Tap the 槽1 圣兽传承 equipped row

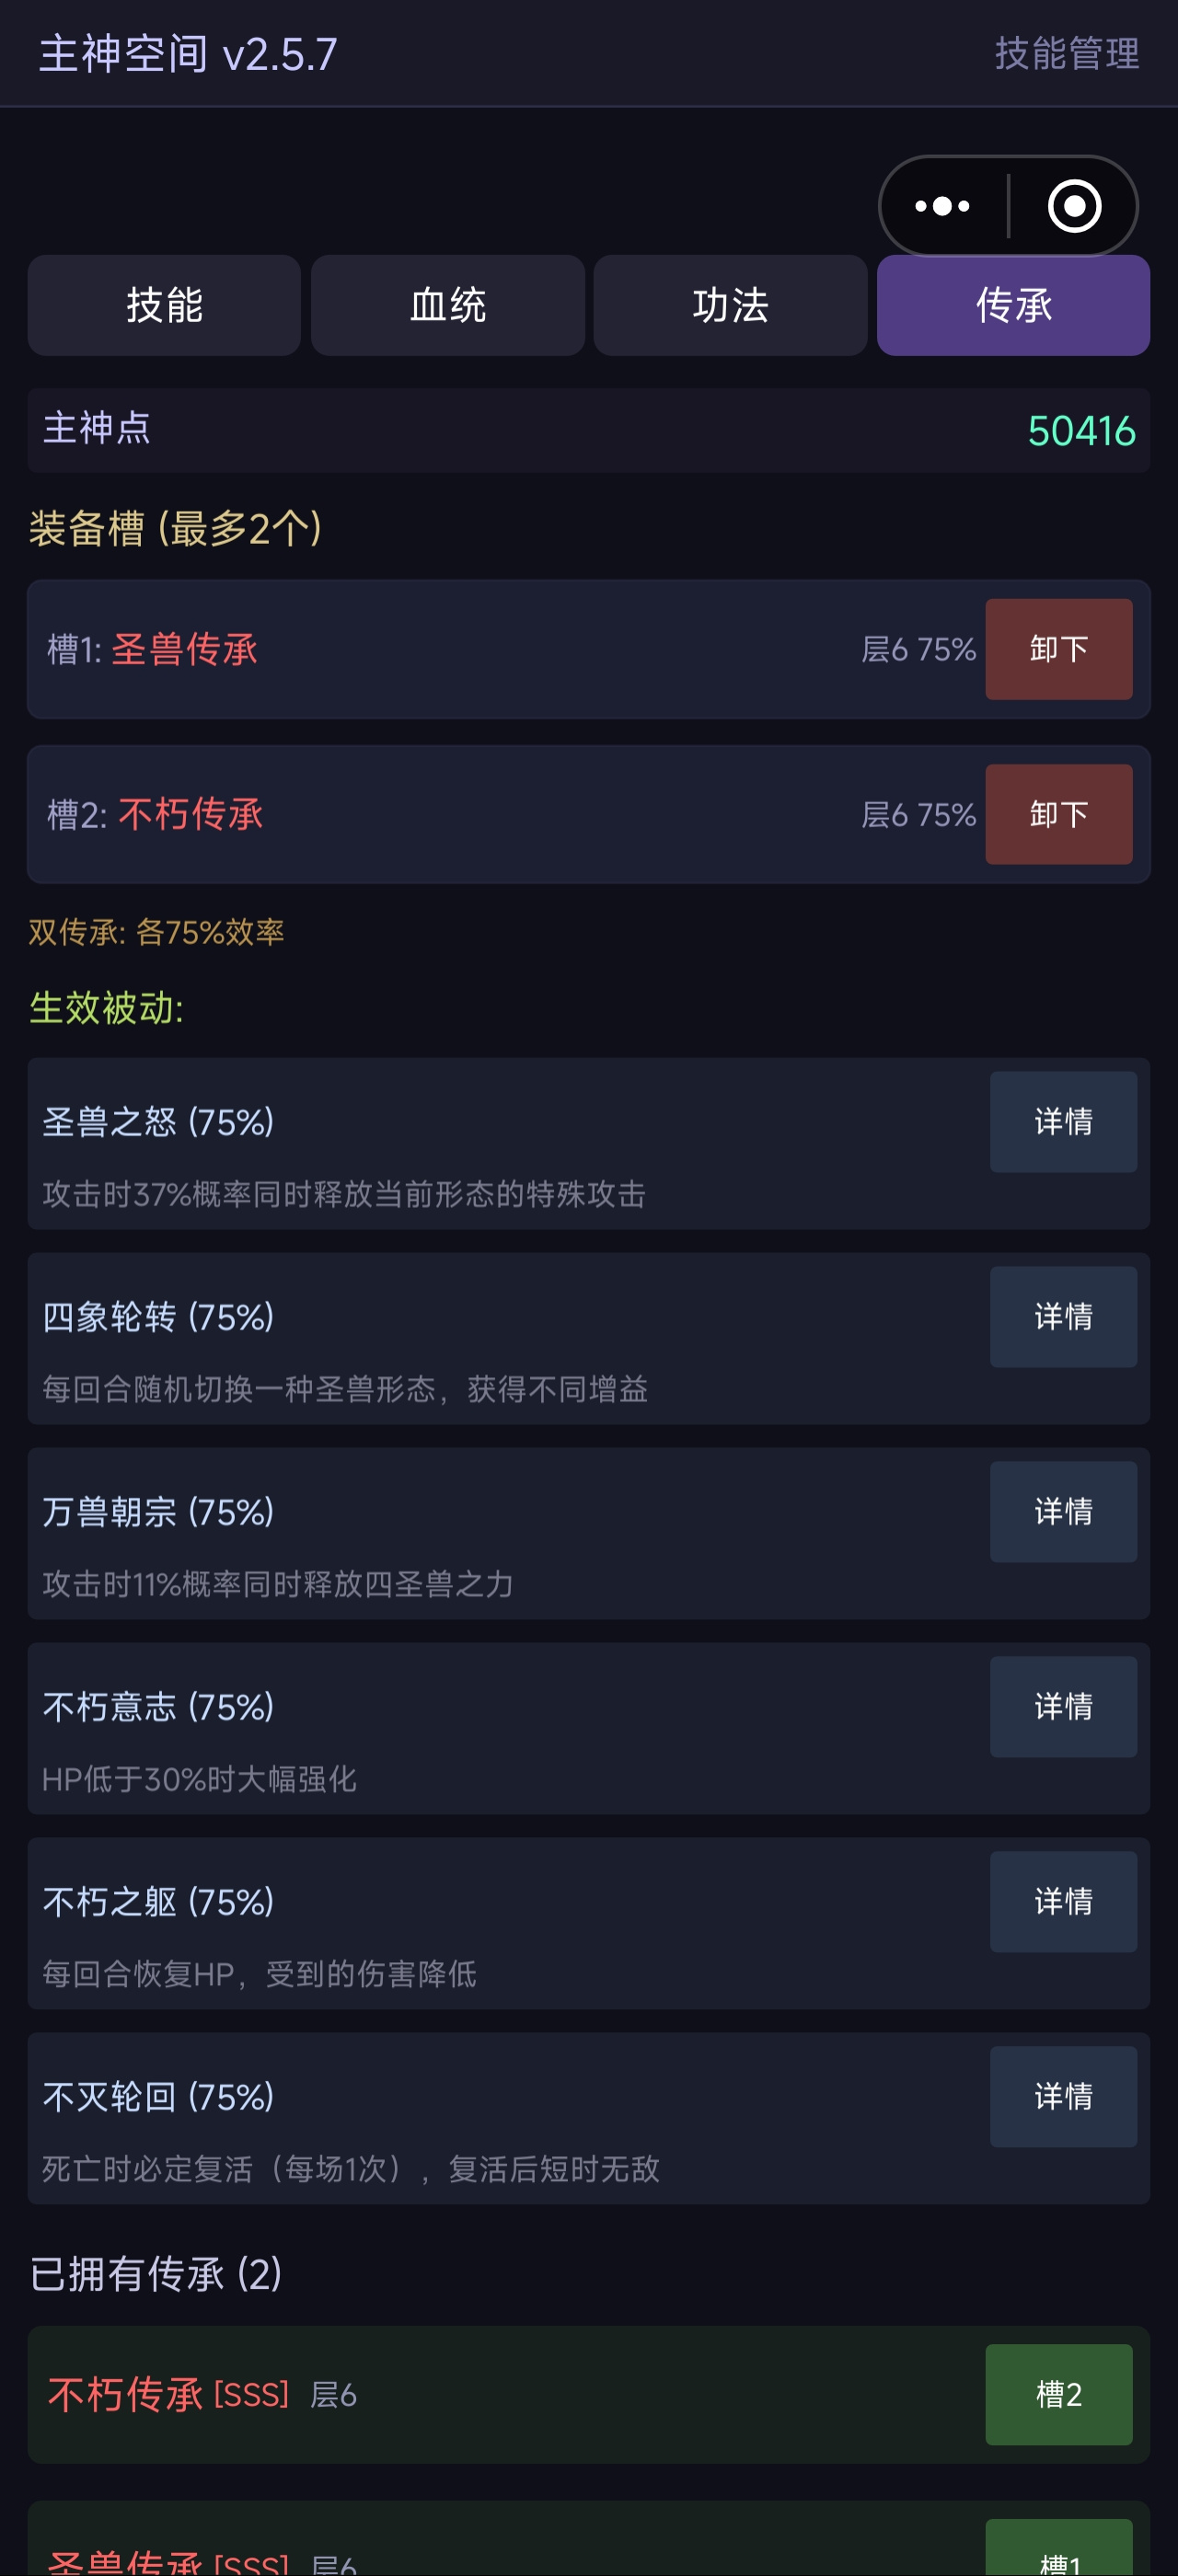pyautogui.click(x=589, y=649)
